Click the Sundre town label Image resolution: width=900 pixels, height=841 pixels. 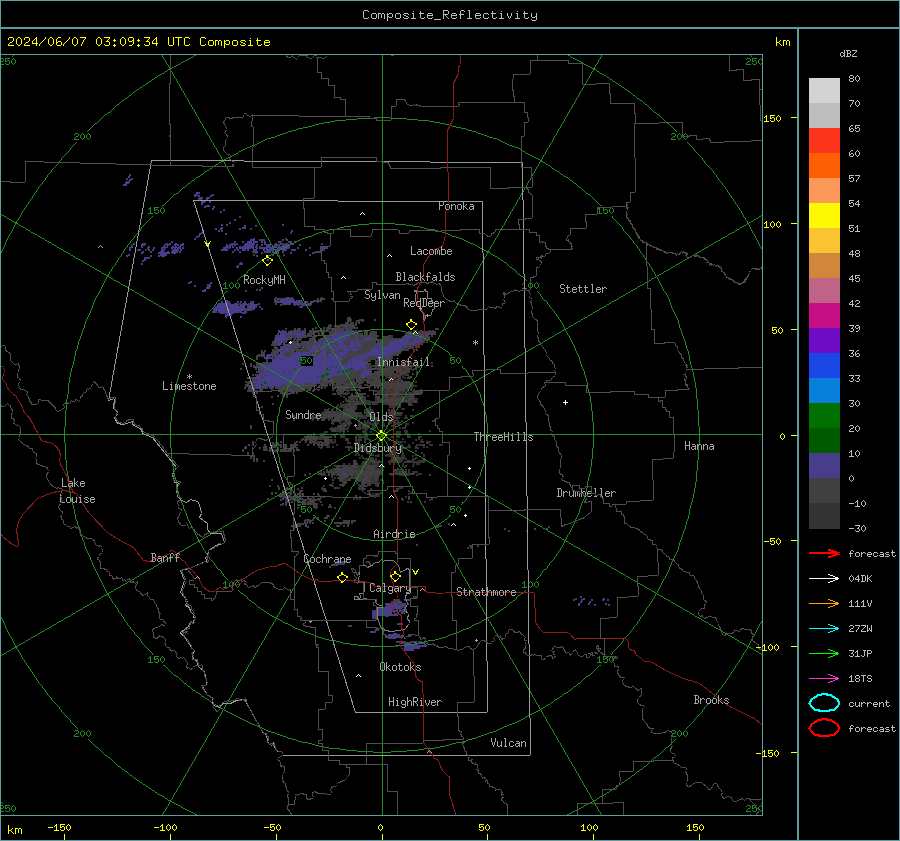(x=303, y=414)
